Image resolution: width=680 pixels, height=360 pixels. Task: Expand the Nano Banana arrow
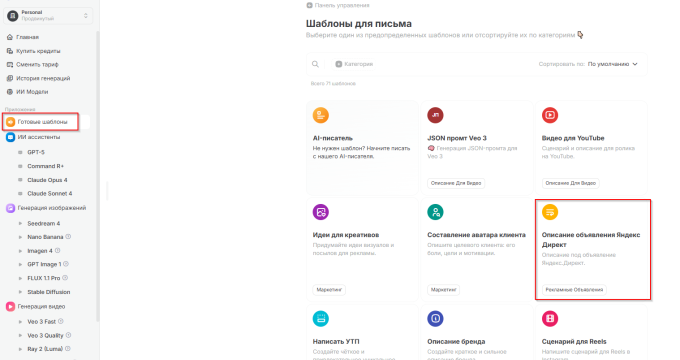pos(20,237)
